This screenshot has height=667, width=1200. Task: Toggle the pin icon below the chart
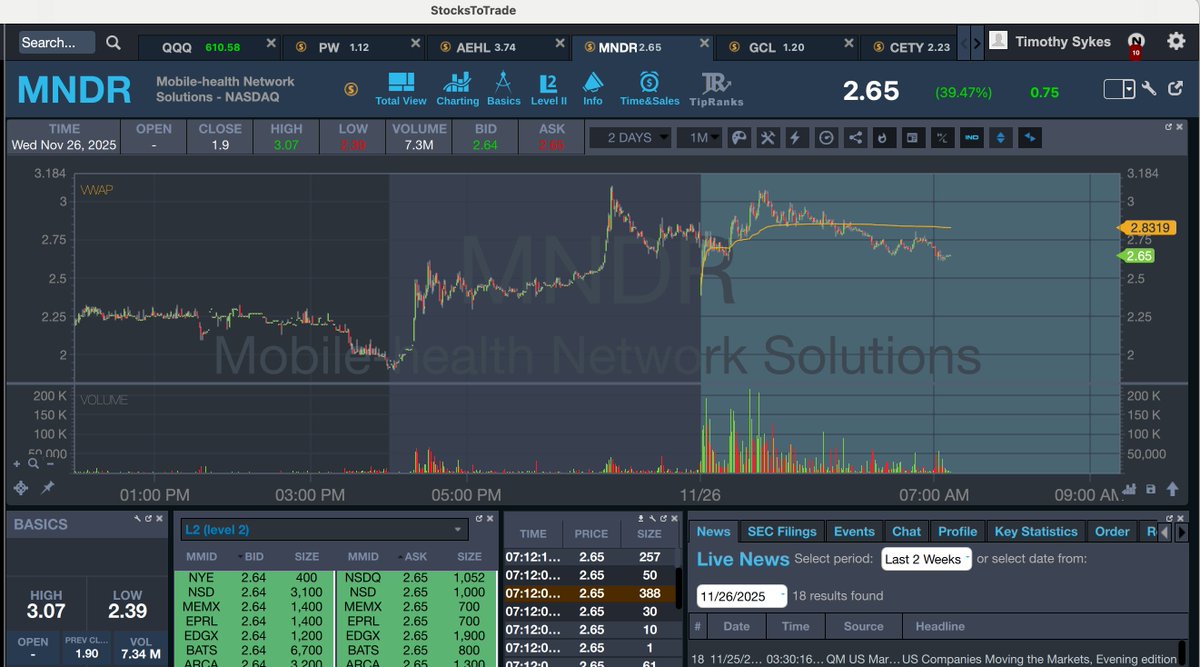[x=47, y=488]
